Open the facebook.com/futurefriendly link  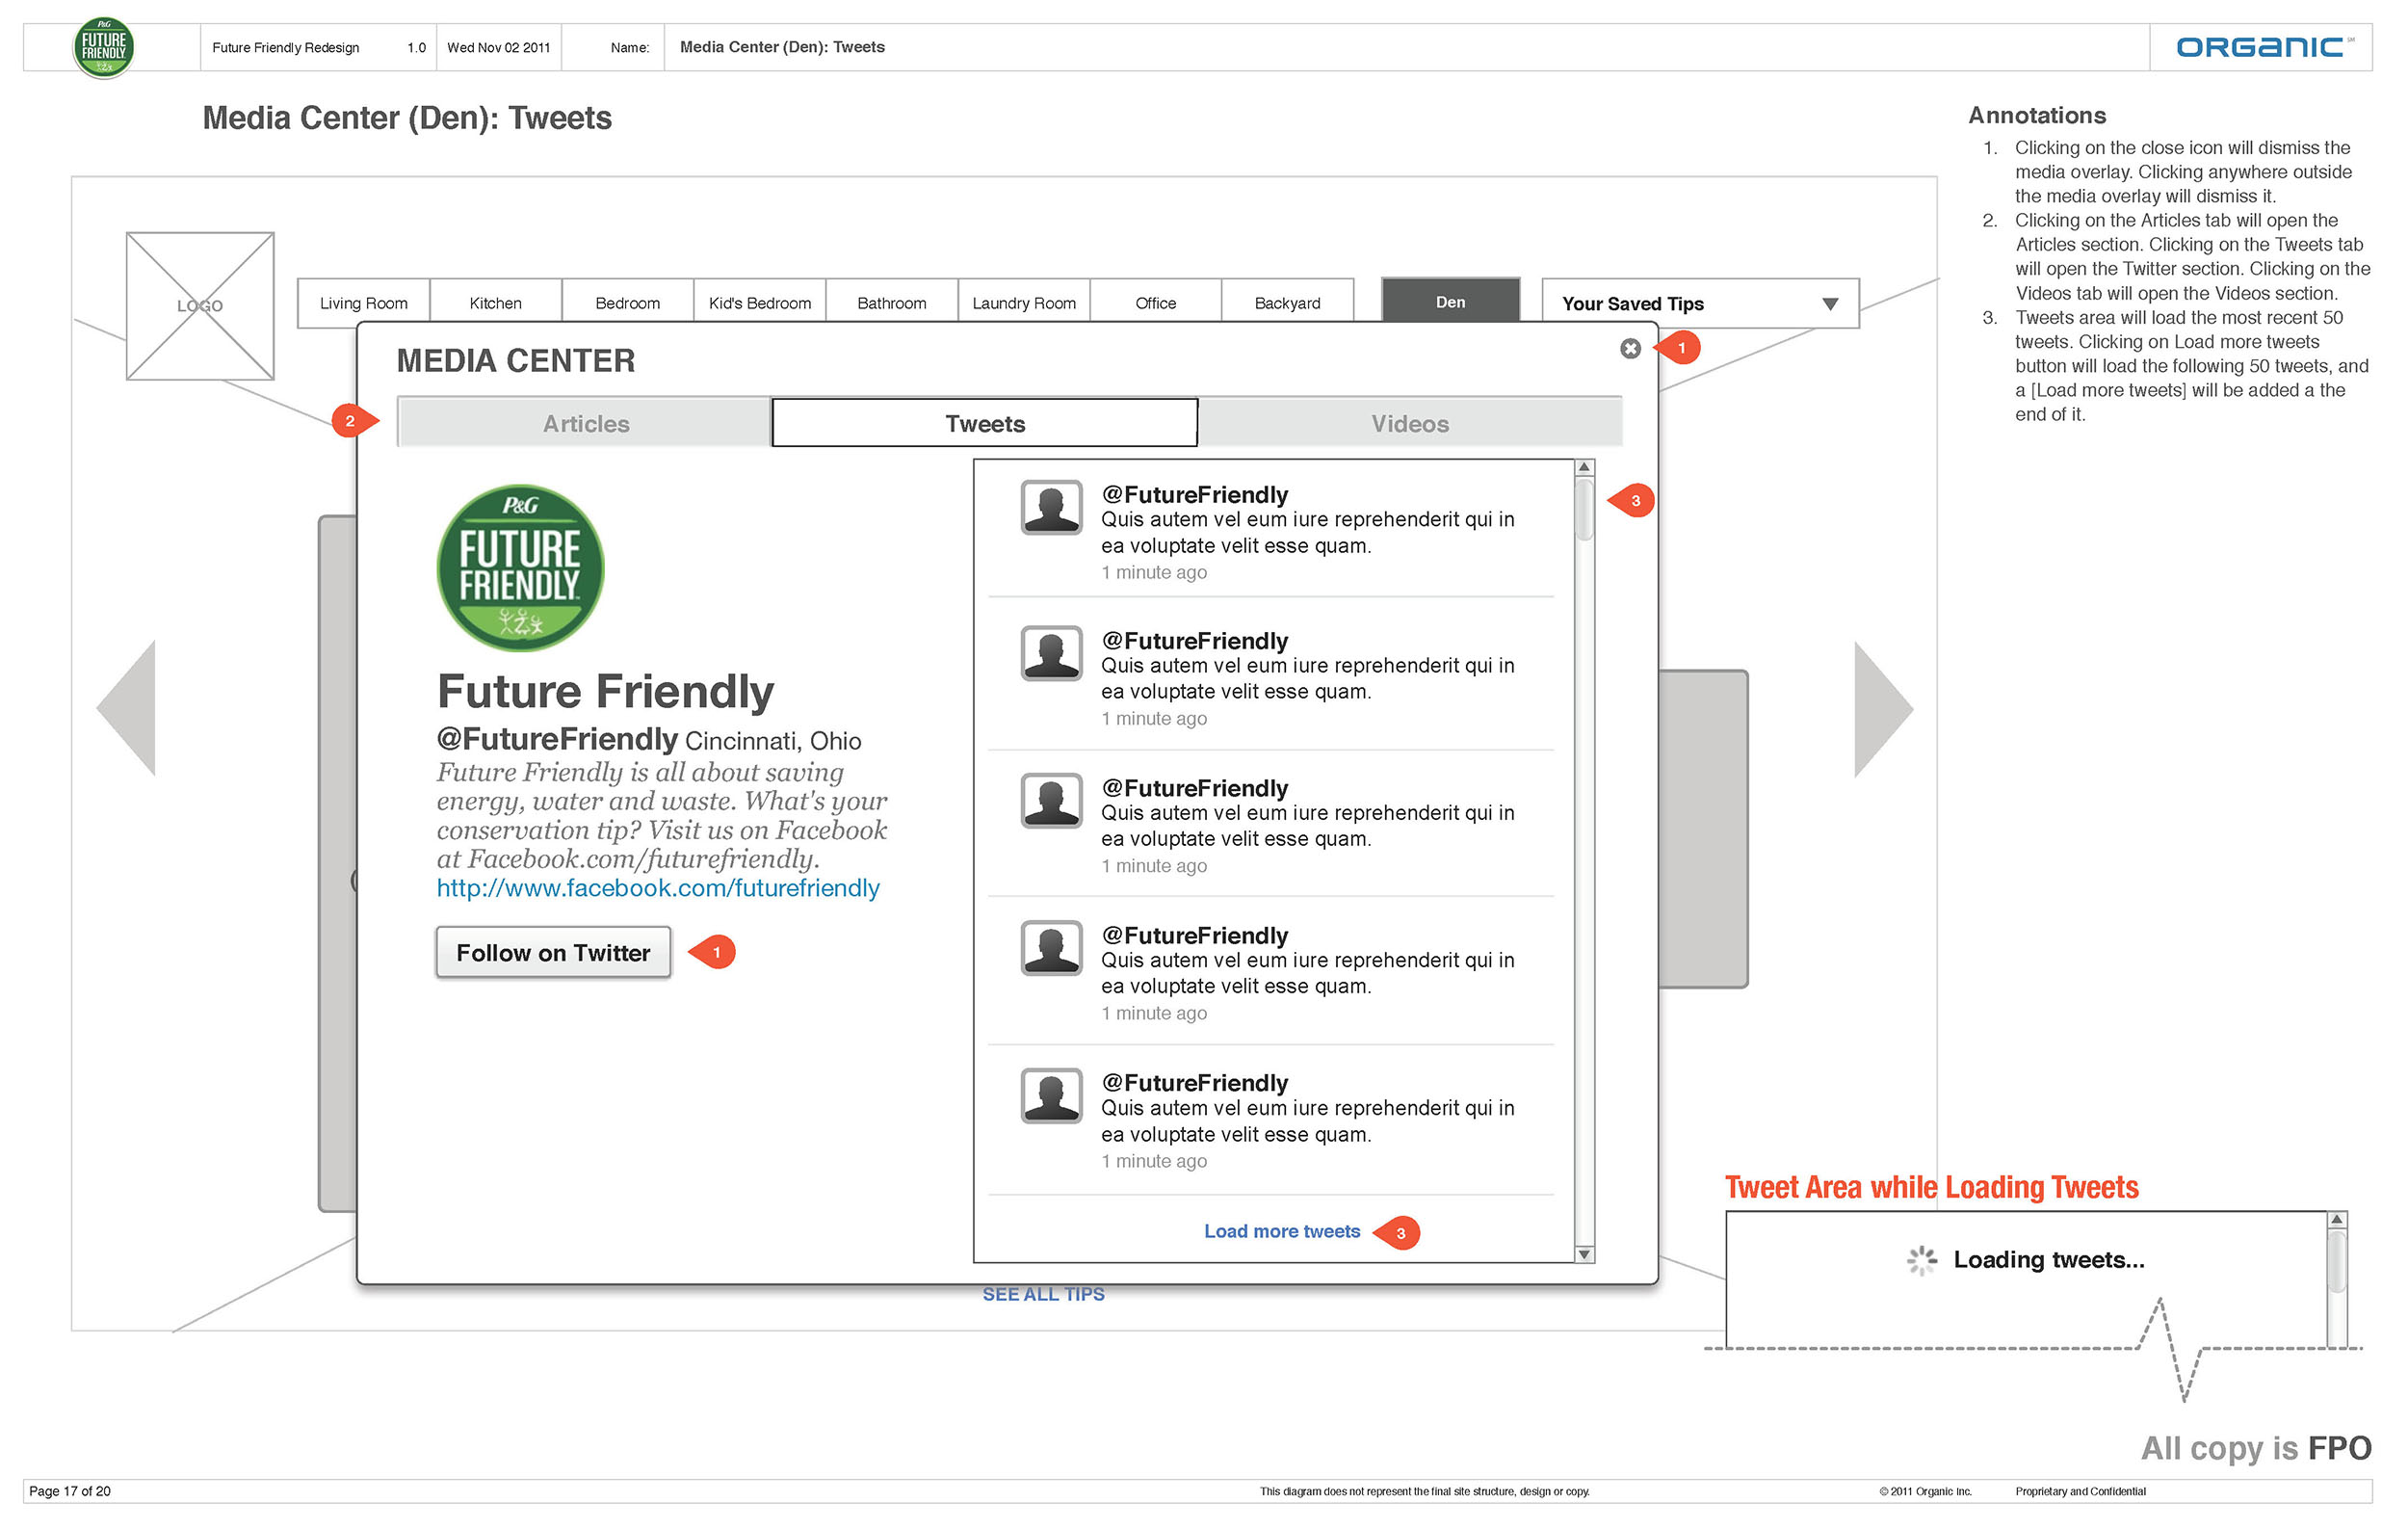658,888
